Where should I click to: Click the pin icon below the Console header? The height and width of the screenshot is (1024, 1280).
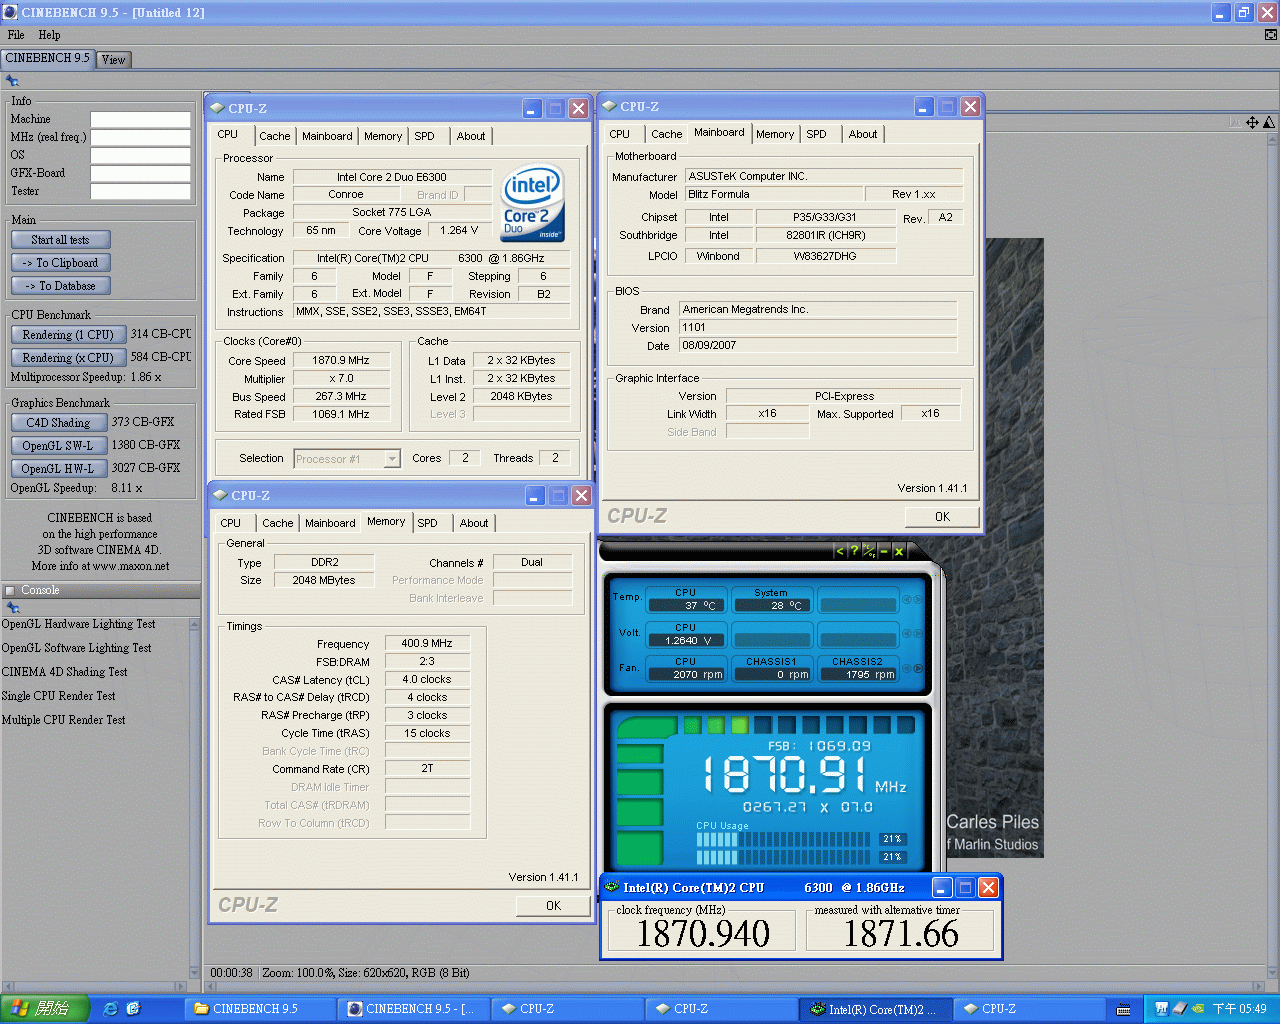12,607
